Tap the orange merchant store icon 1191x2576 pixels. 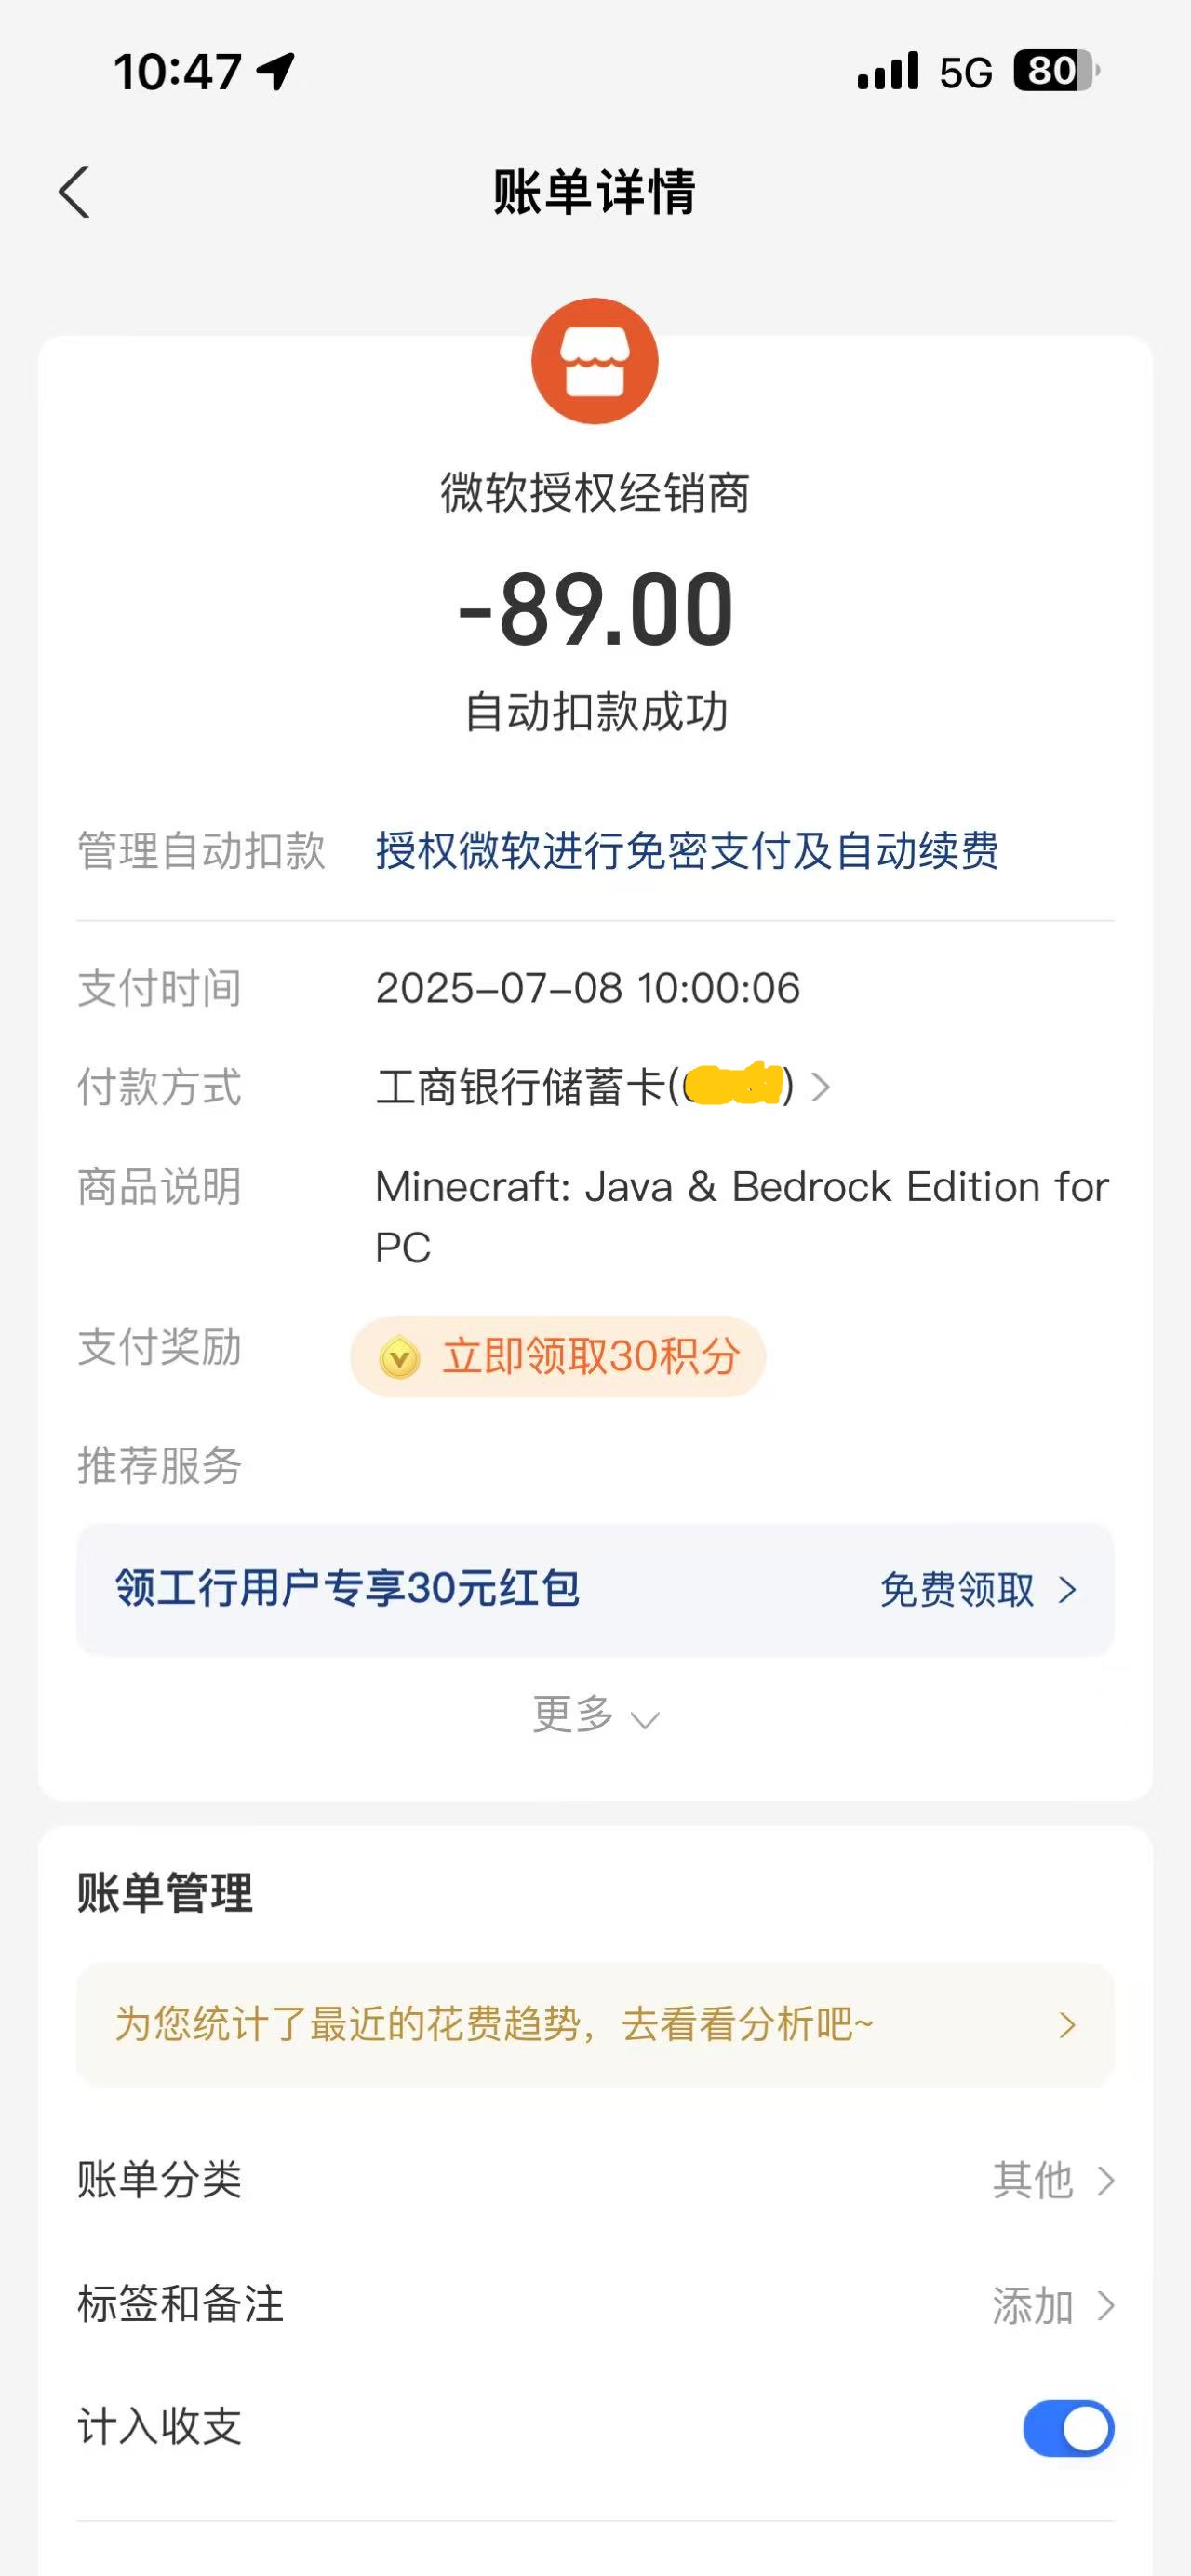click(x=595, y=361)
